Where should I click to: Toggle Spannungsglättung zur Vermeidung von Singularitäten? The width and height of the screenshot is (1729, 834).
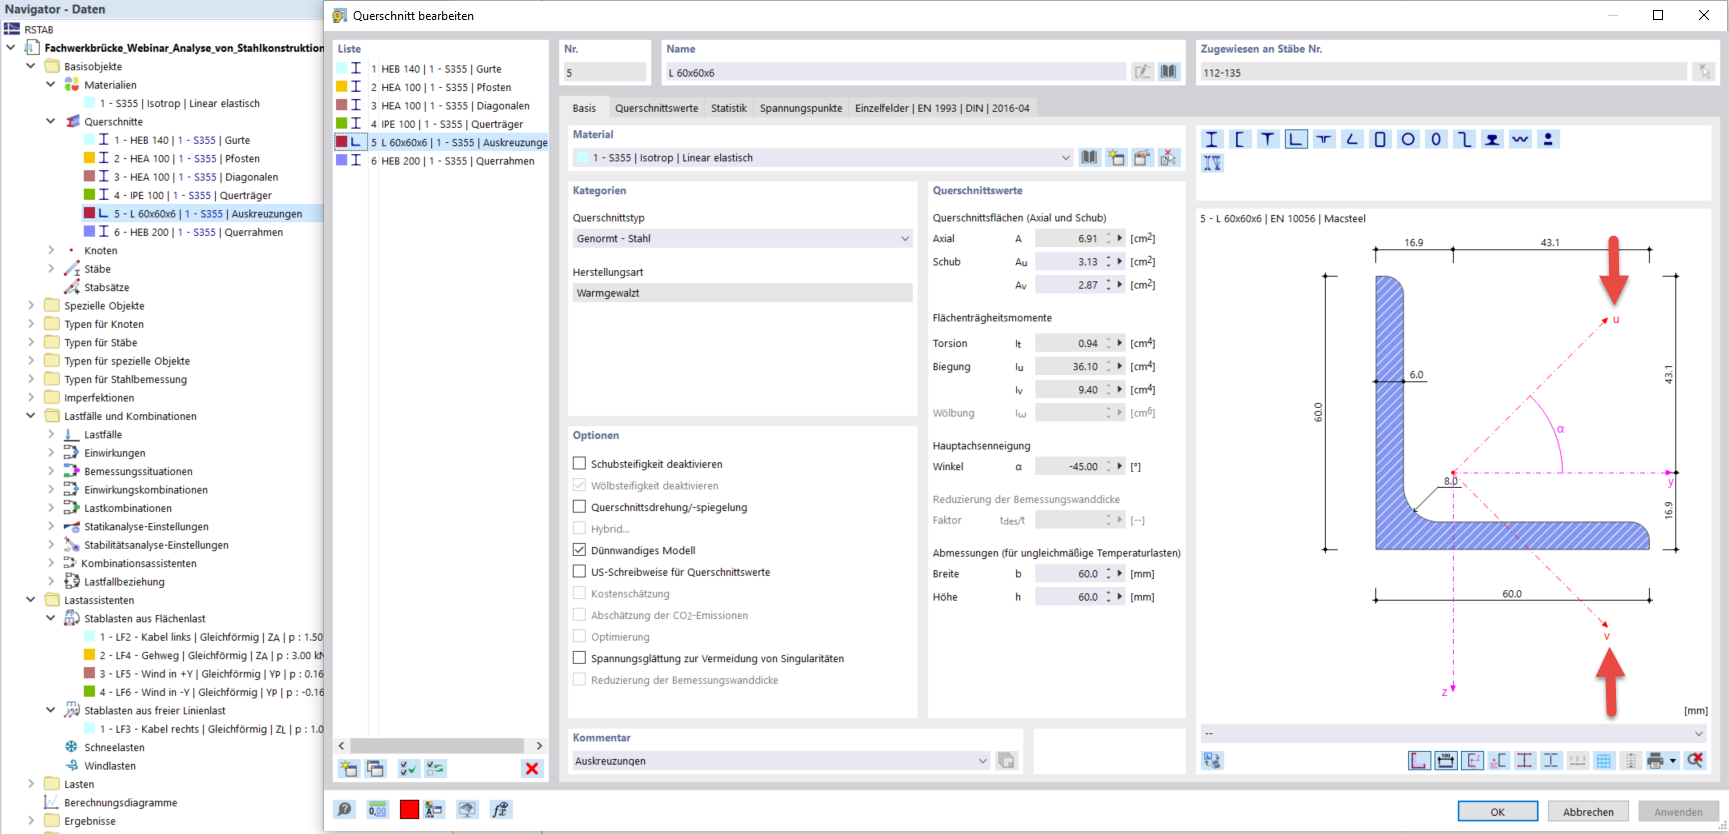pos(579,658)
